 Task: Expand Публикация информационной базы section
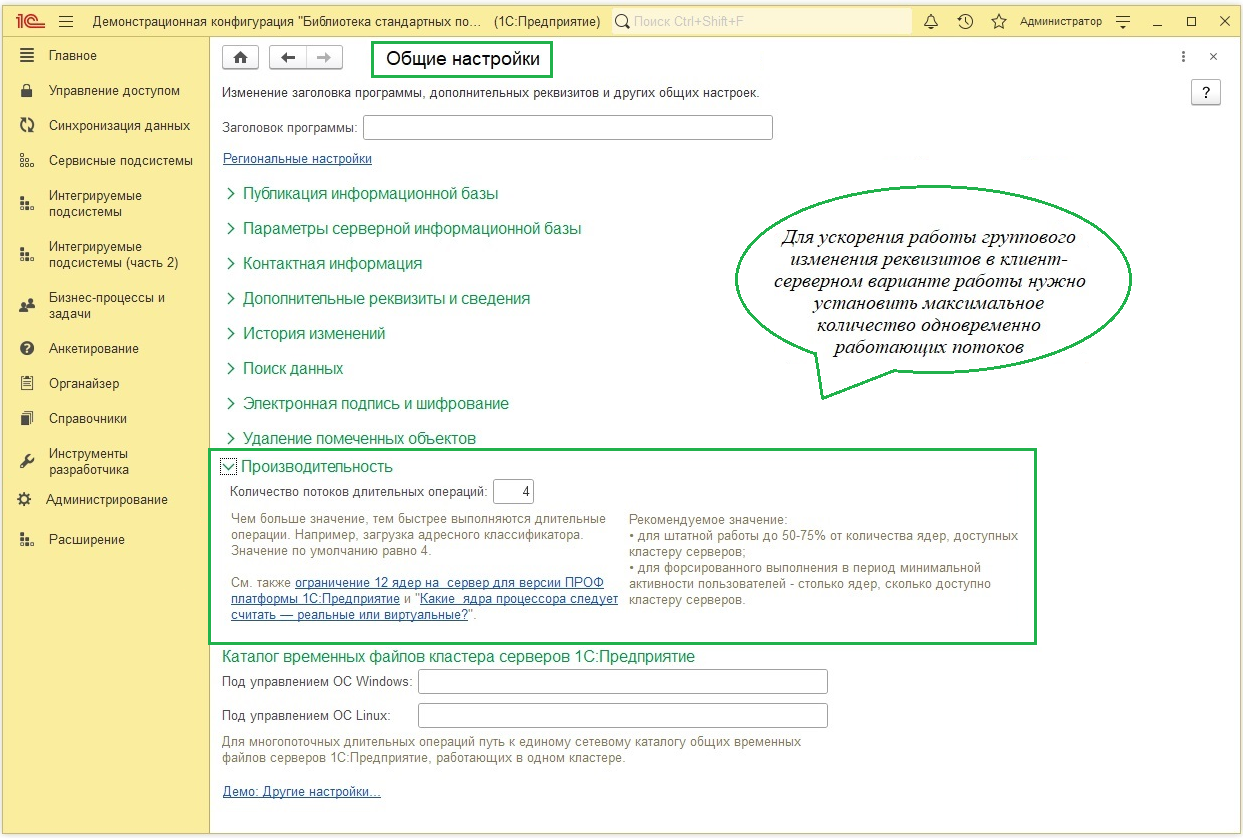click(370, 194)
